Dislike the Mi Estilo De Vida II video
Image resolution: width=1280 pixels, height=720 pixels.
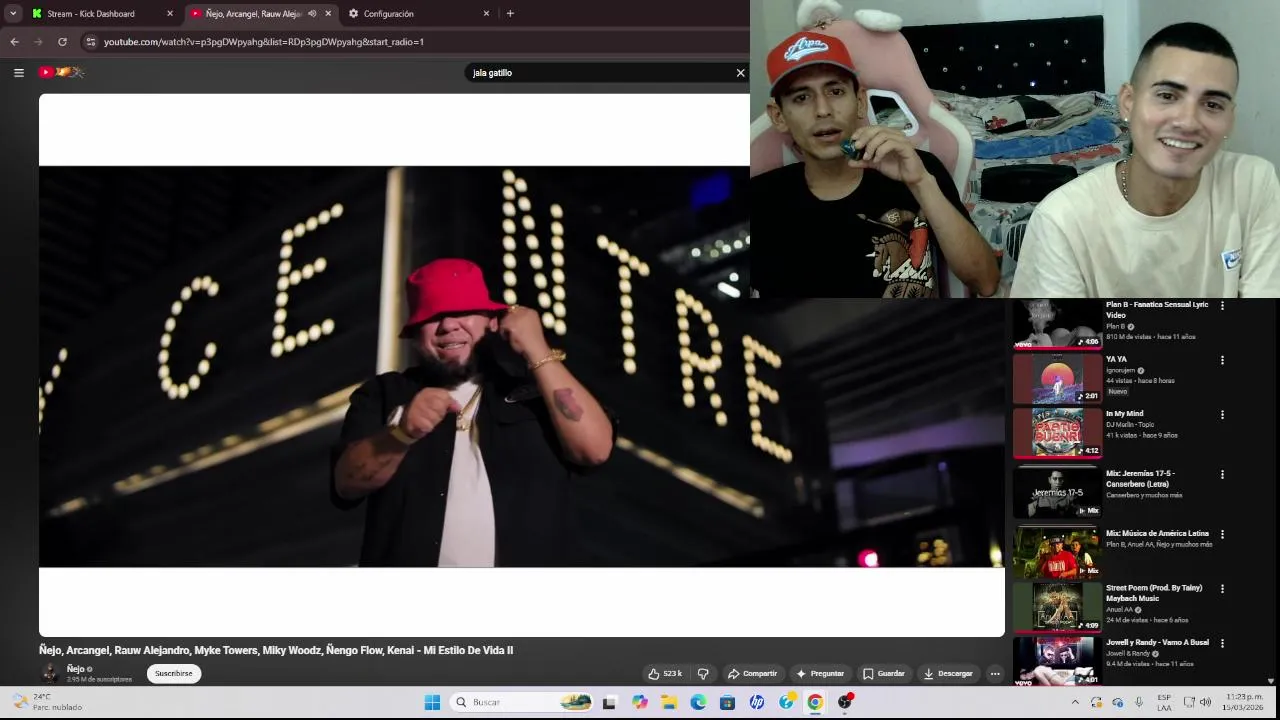(703, 673)
